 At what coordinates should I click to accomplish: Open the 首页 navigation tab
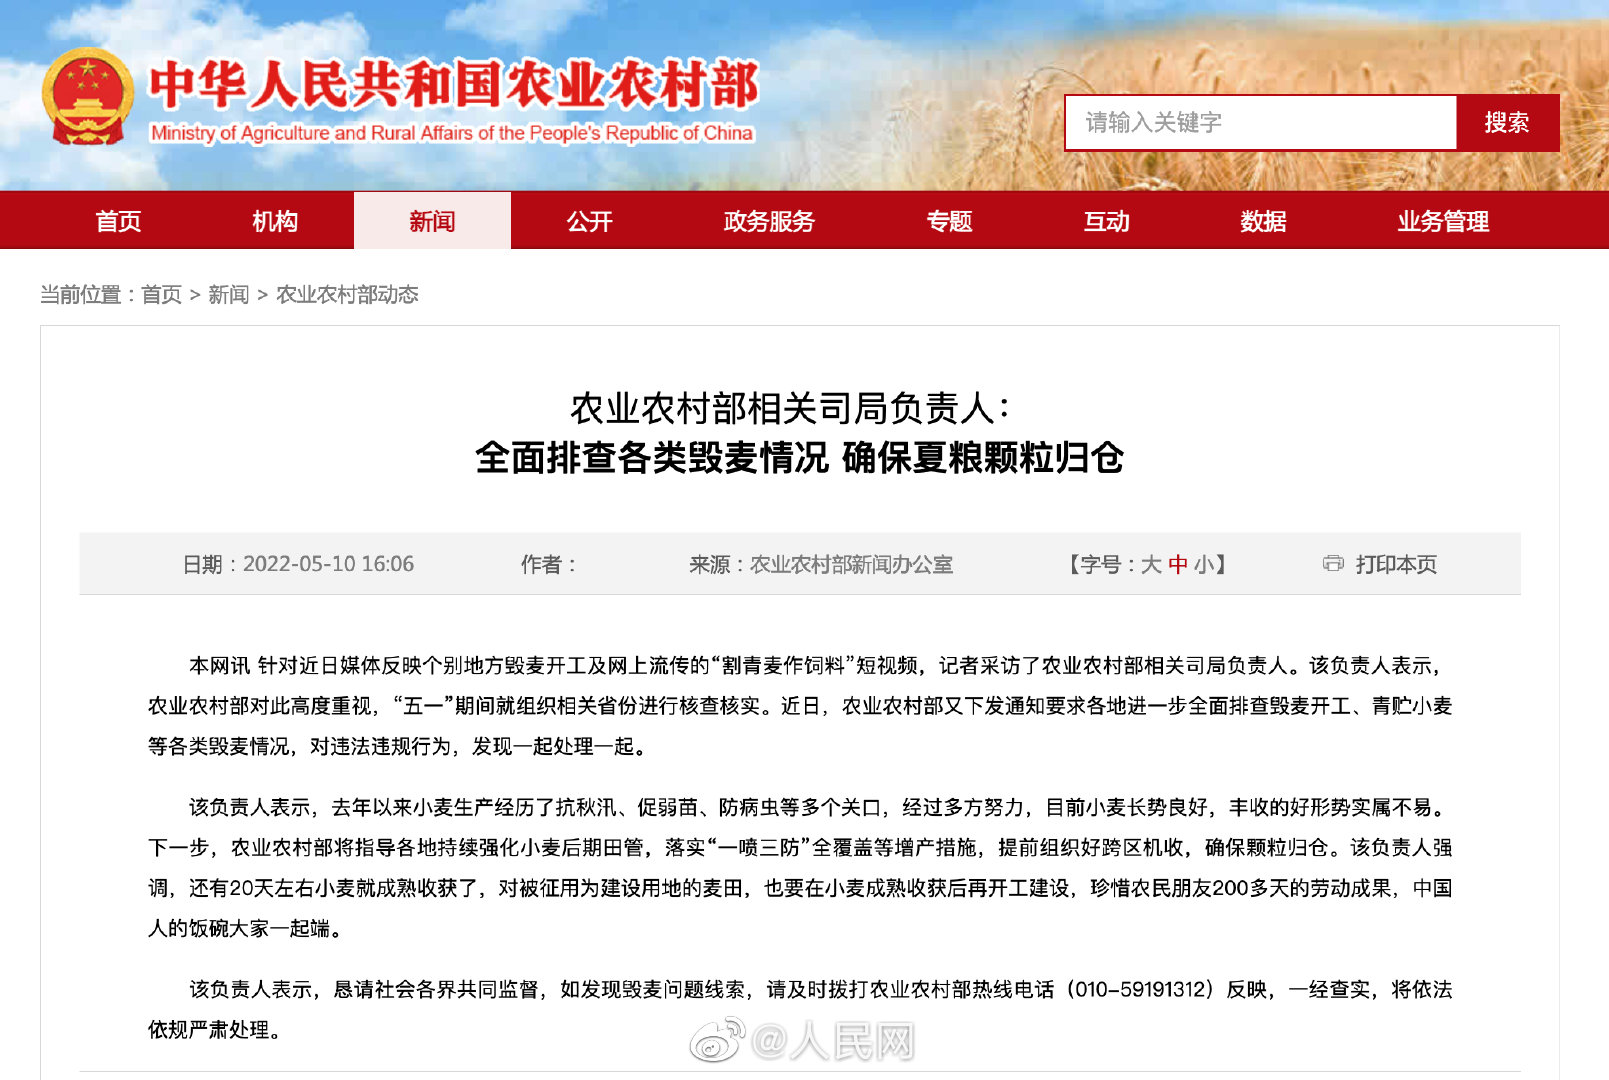(x=118, y=221)
